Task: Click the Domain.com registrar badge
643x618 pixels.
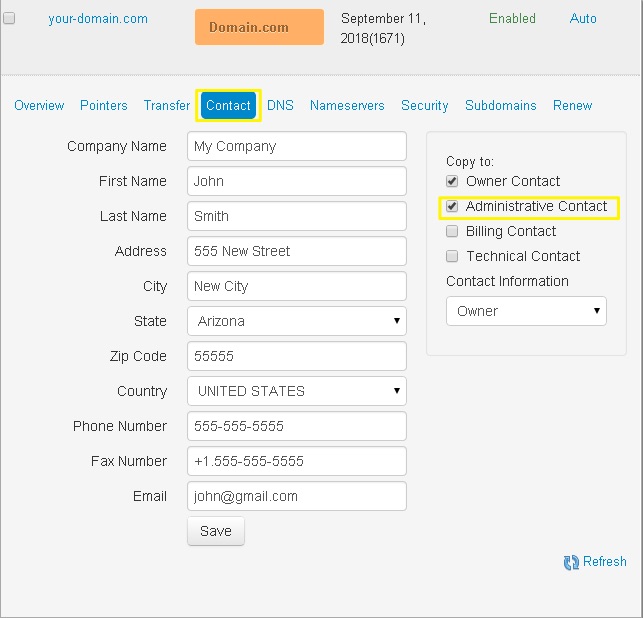Action: click(259, 27)
